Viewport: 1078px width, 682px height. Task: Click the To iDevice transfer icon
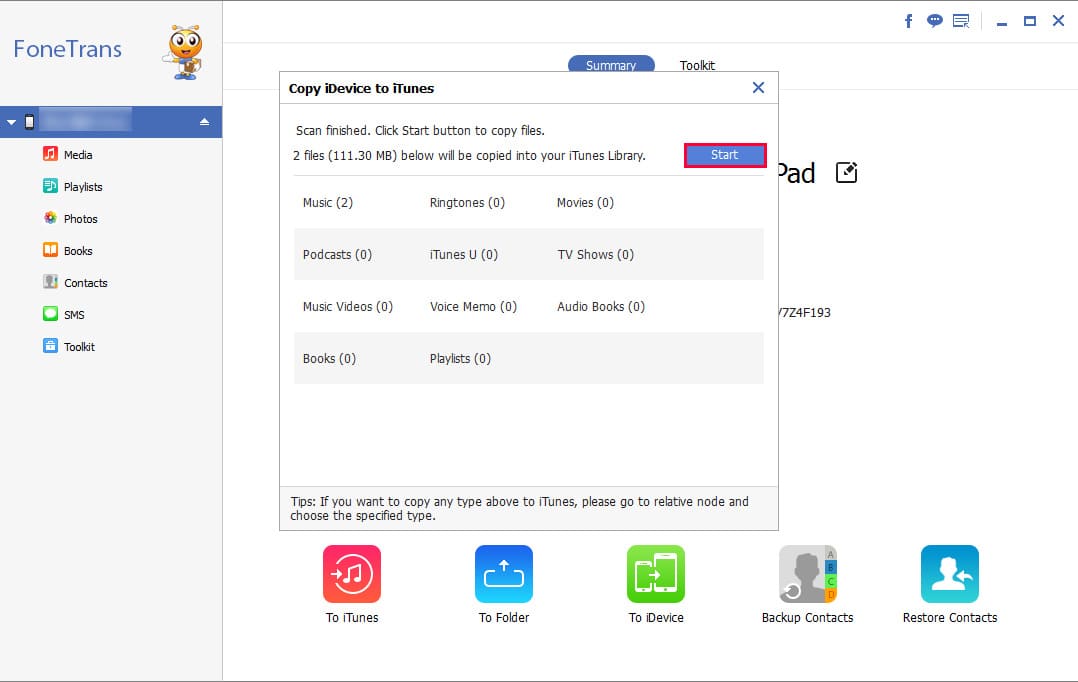(x=656, y=574)
